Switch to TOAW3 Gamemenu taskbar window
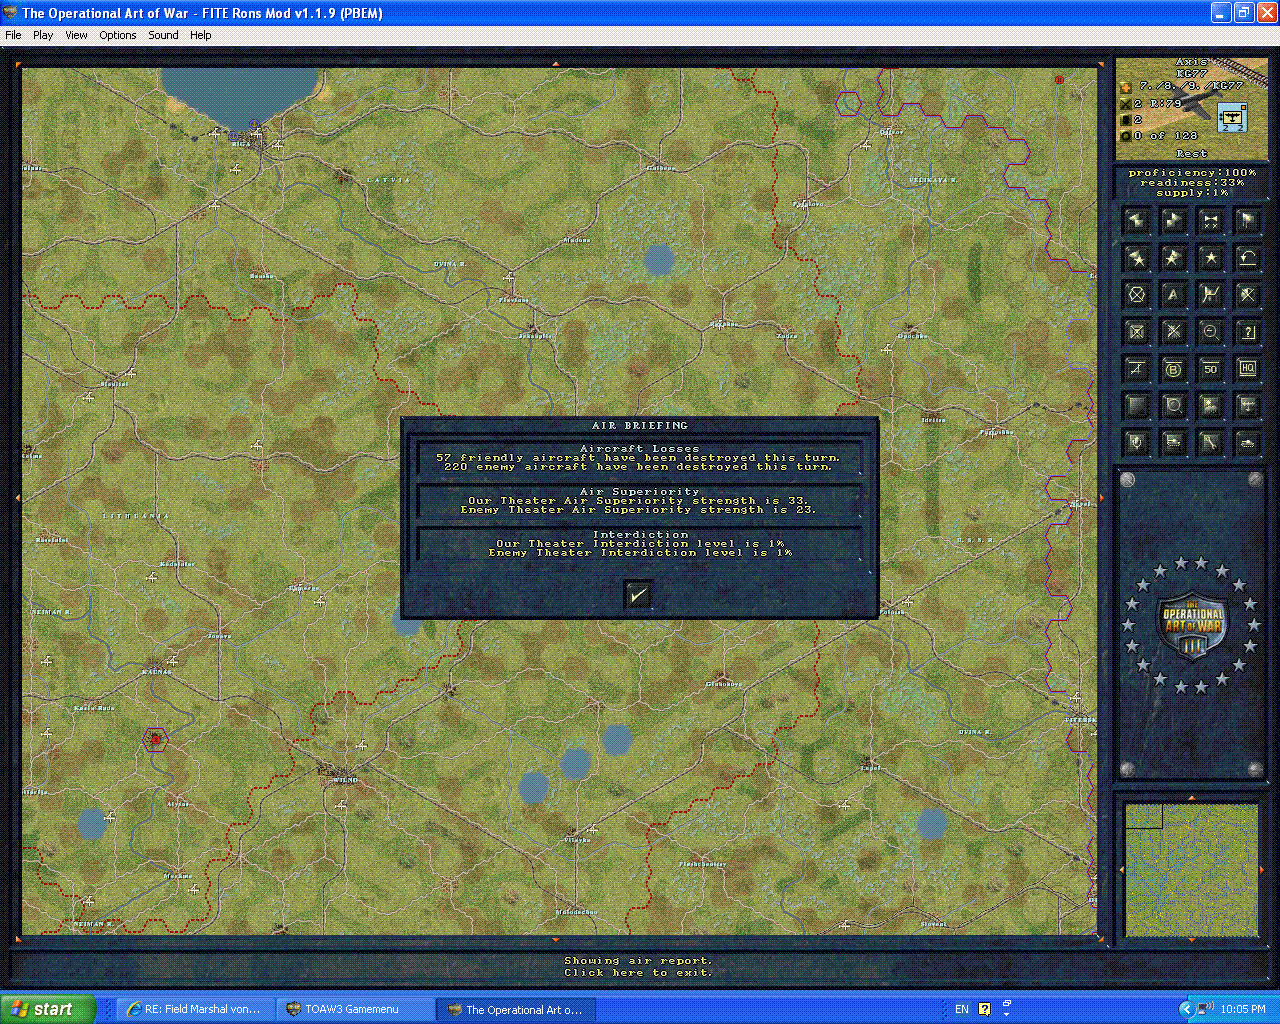1280x1024 pixels. (354, 1009)
